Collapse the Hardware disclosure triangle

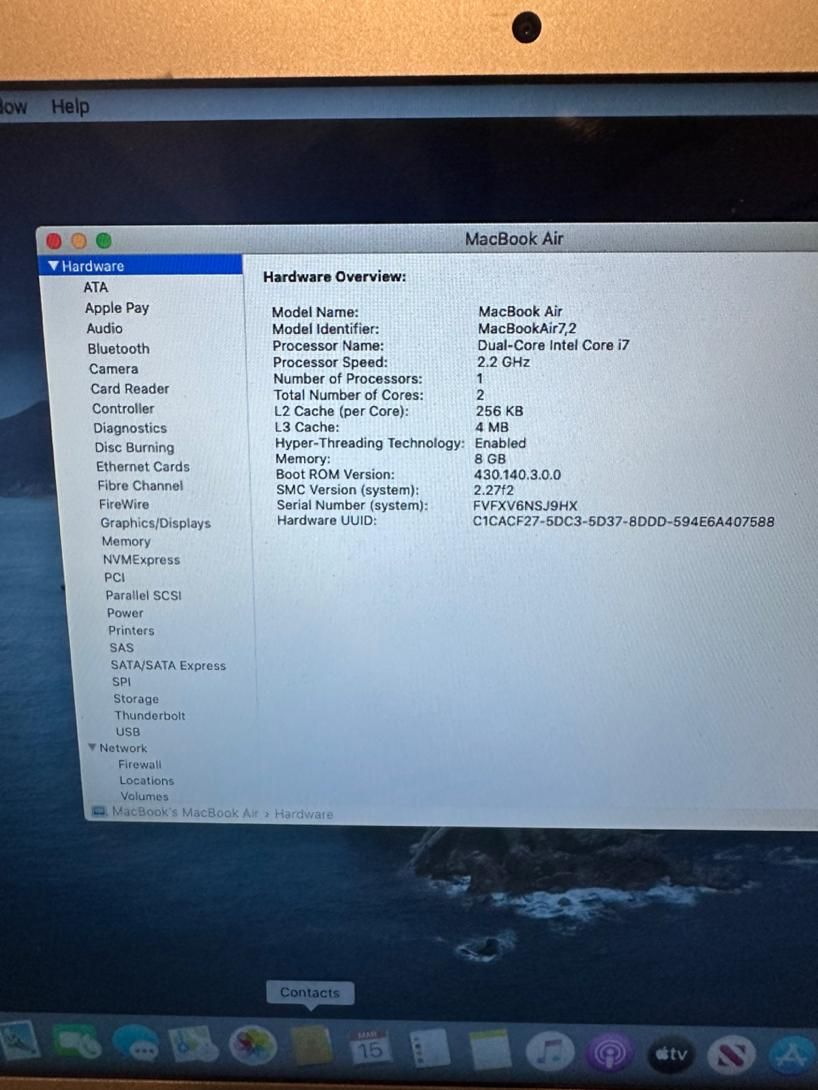54,266
